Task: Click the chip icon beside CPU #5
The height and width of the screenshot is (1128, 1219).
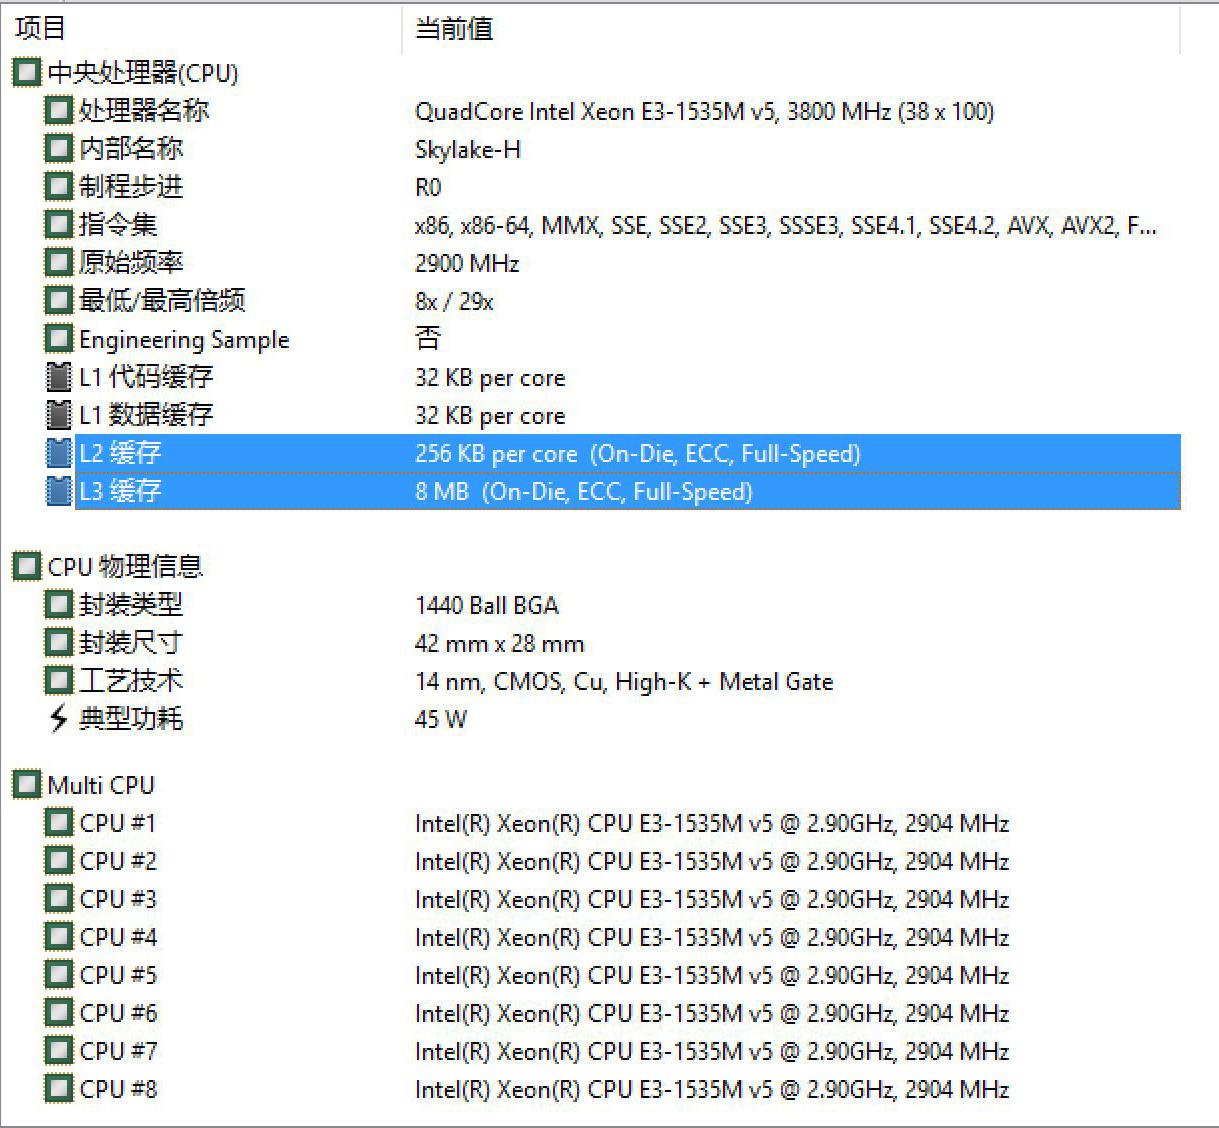Action: click(x=59, y=974)
